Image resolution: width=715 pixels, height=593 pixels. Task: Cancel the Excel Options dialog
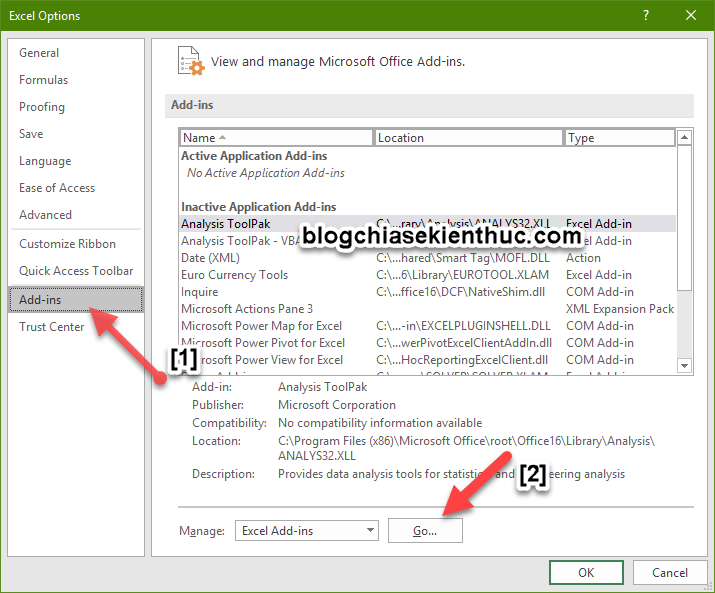pyautogui.click(x=669, y=572)
